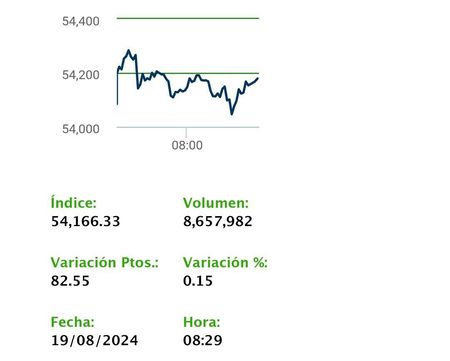
Task: Select the percent variation value 0.15
Action: (x=198, y=281)
